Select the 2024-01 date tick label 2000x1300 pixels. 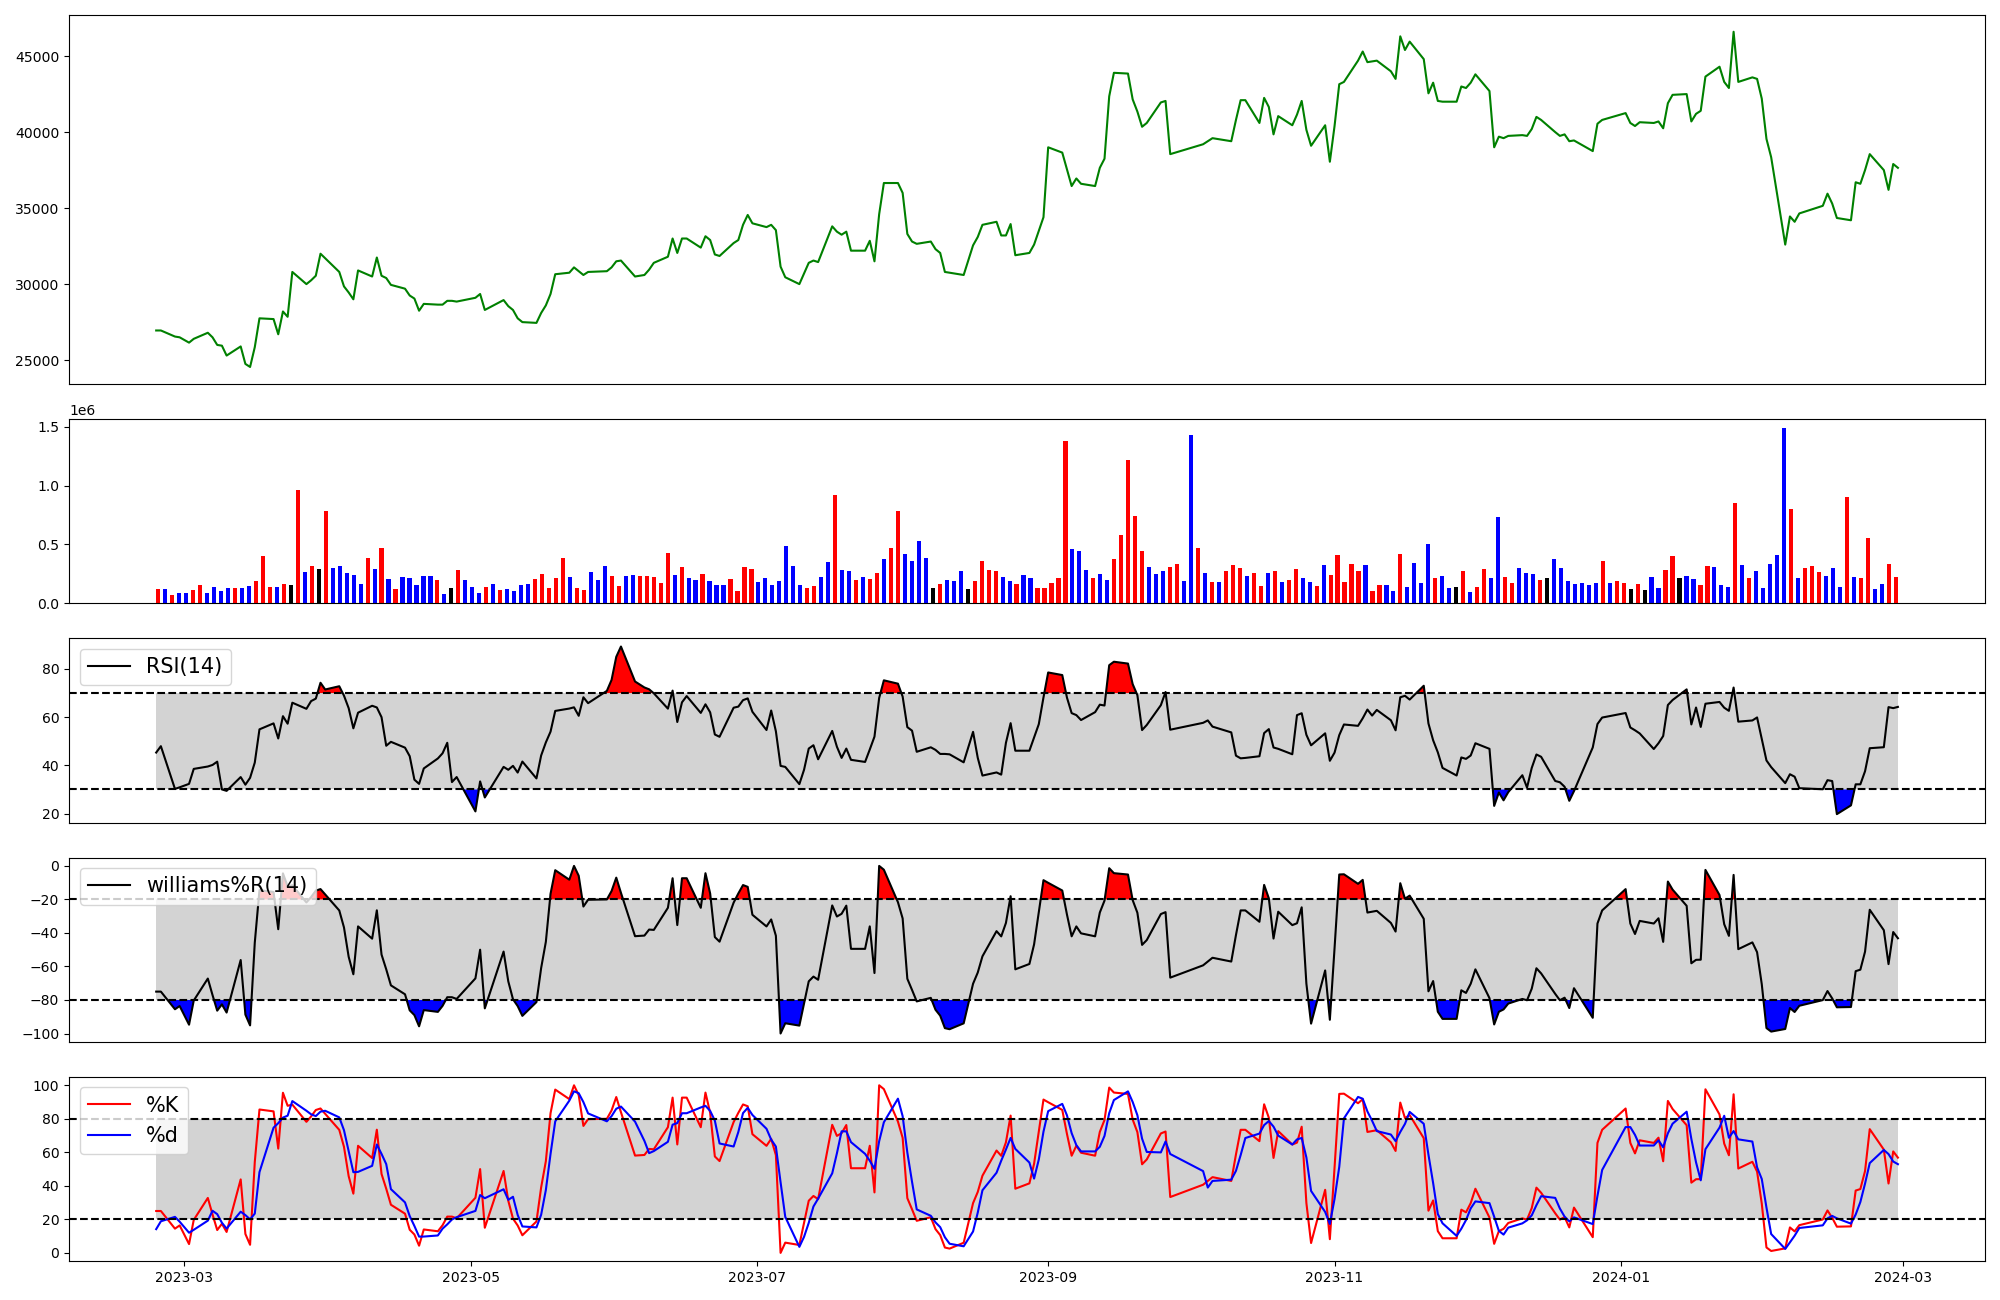point(1620,1276)
